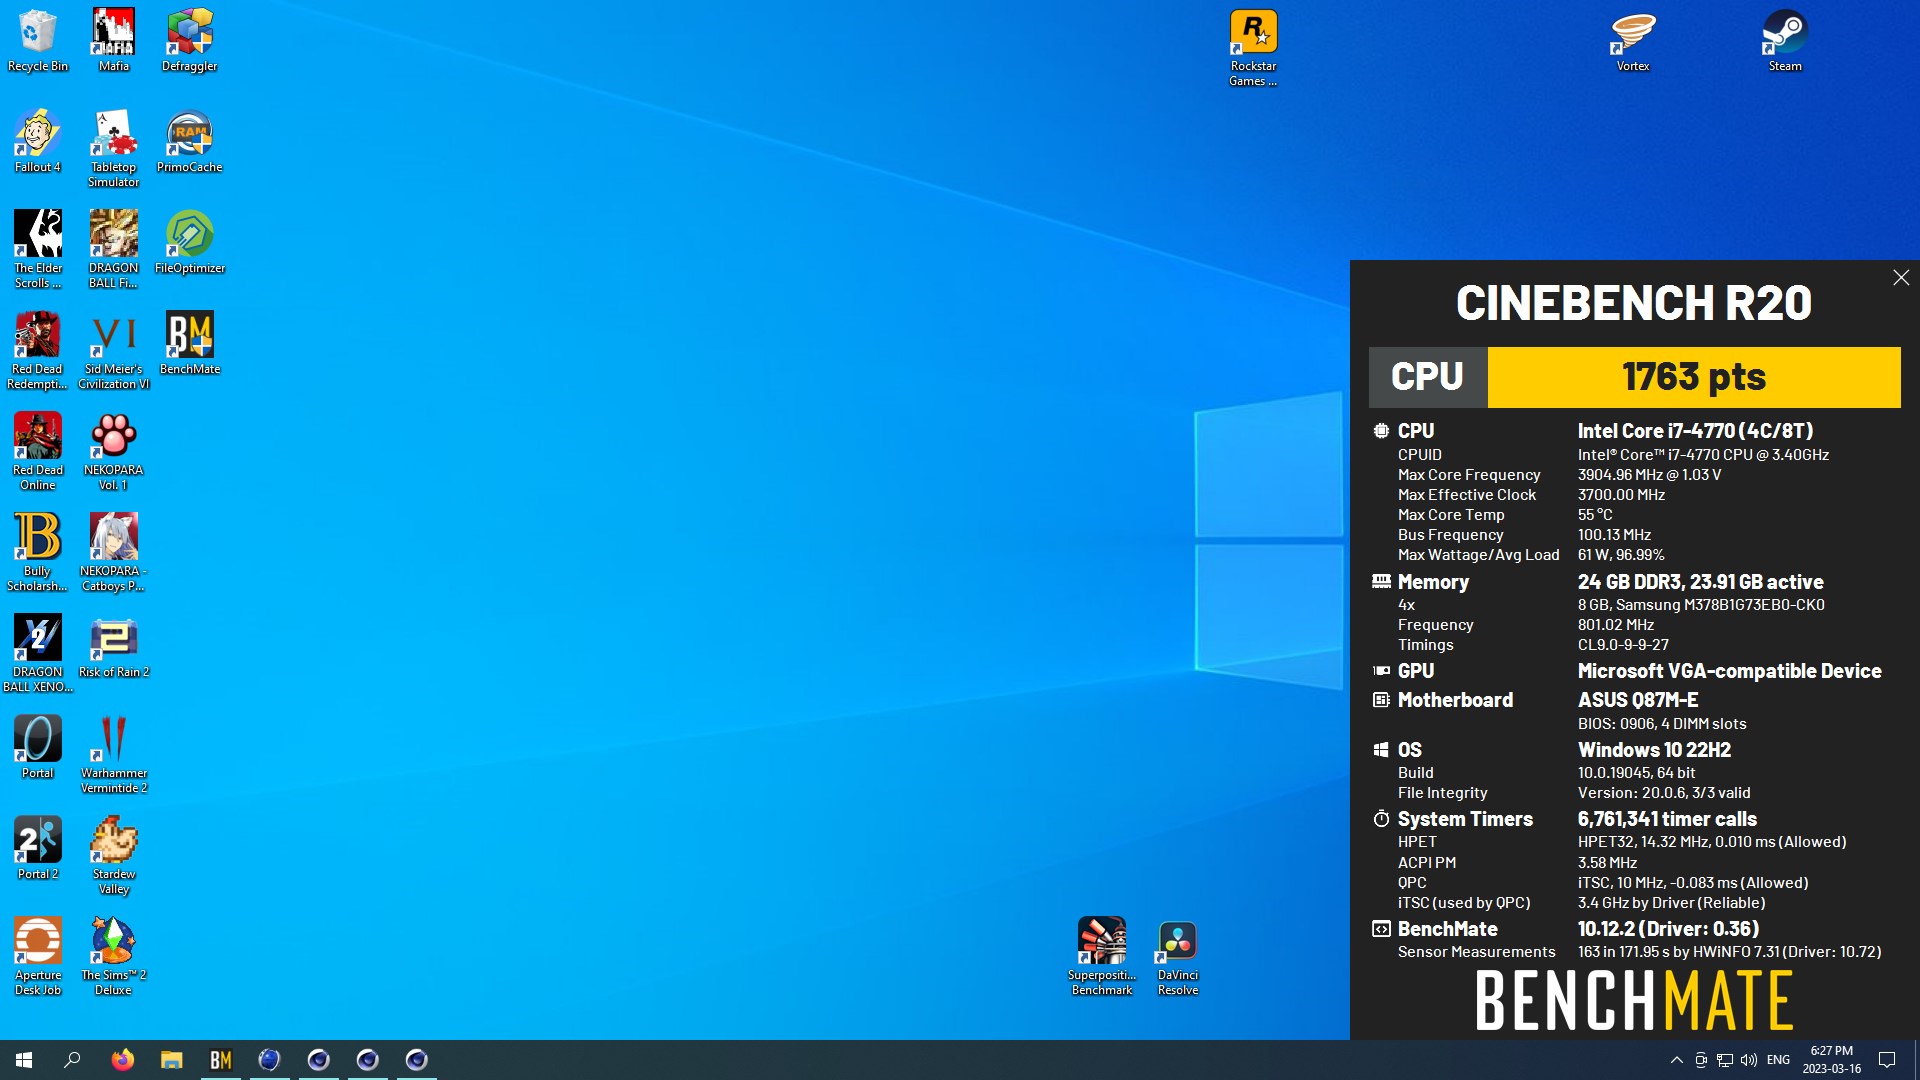1920x1080 pixels.
Task: Launch the Red Dead Online shortcut
Action: pos(38,452)
